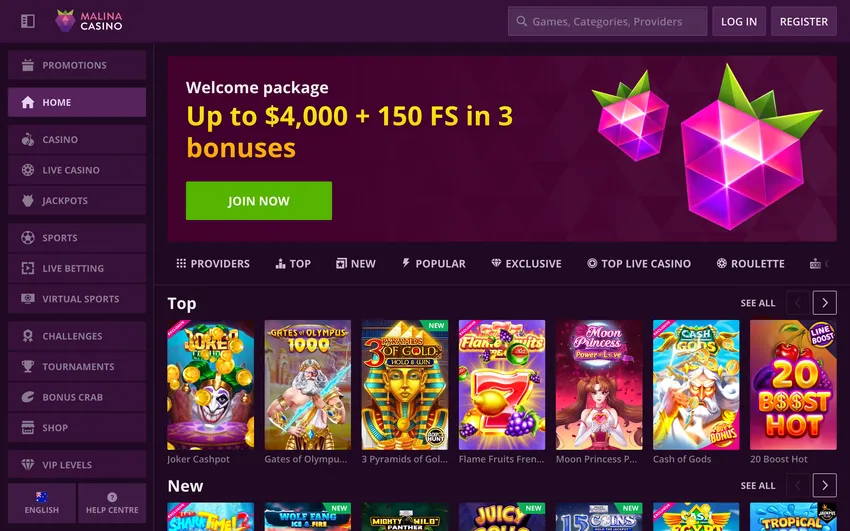The width and height of the screenshot is (850, 531).
Task: Open Promotions with the gift icon
Action: [77, 65]
